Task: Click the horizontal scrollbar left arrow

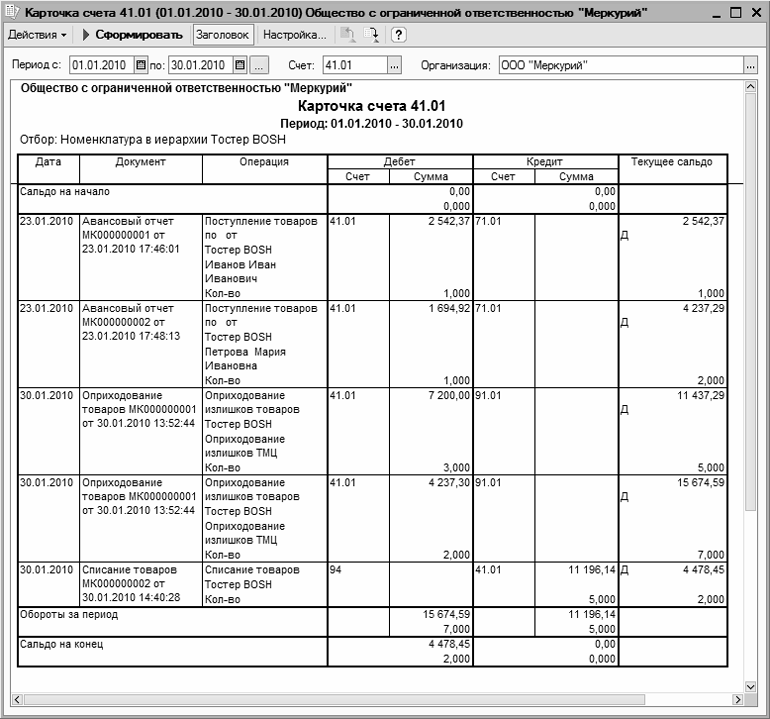Action: (17, 699)
